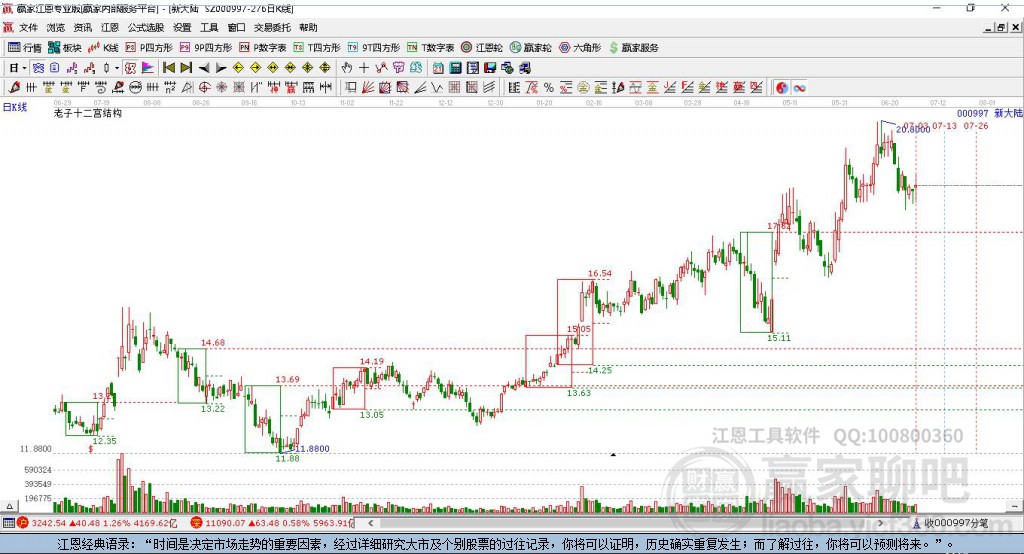The width and height of the screenshot is (1024, 554).
Task: Open the P数字表 tool
Action: (263, 48)
